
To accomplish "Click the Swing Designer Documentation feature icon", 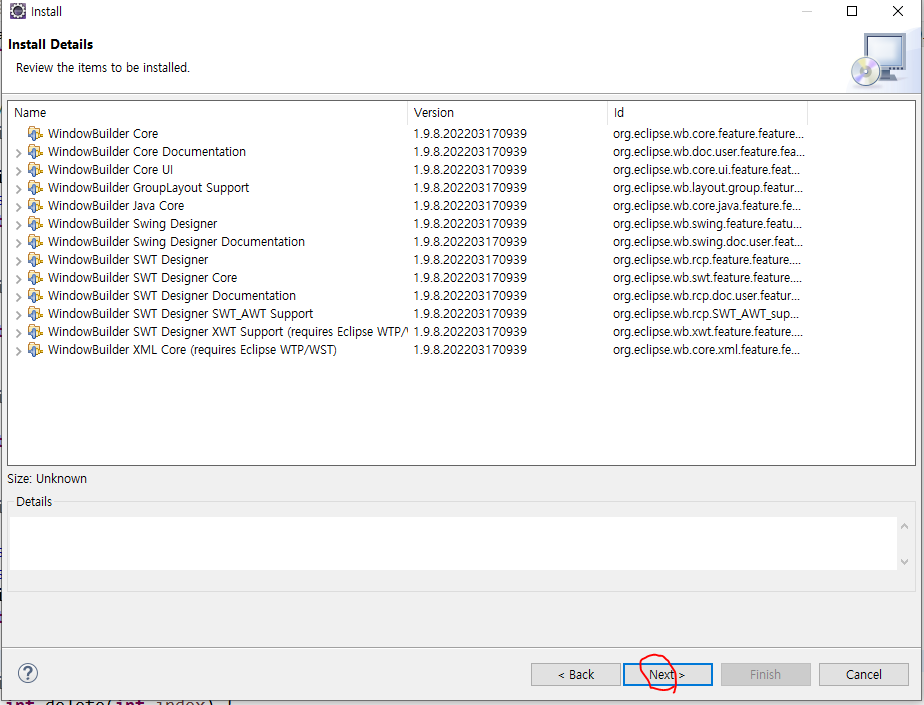I will point(35,242).
